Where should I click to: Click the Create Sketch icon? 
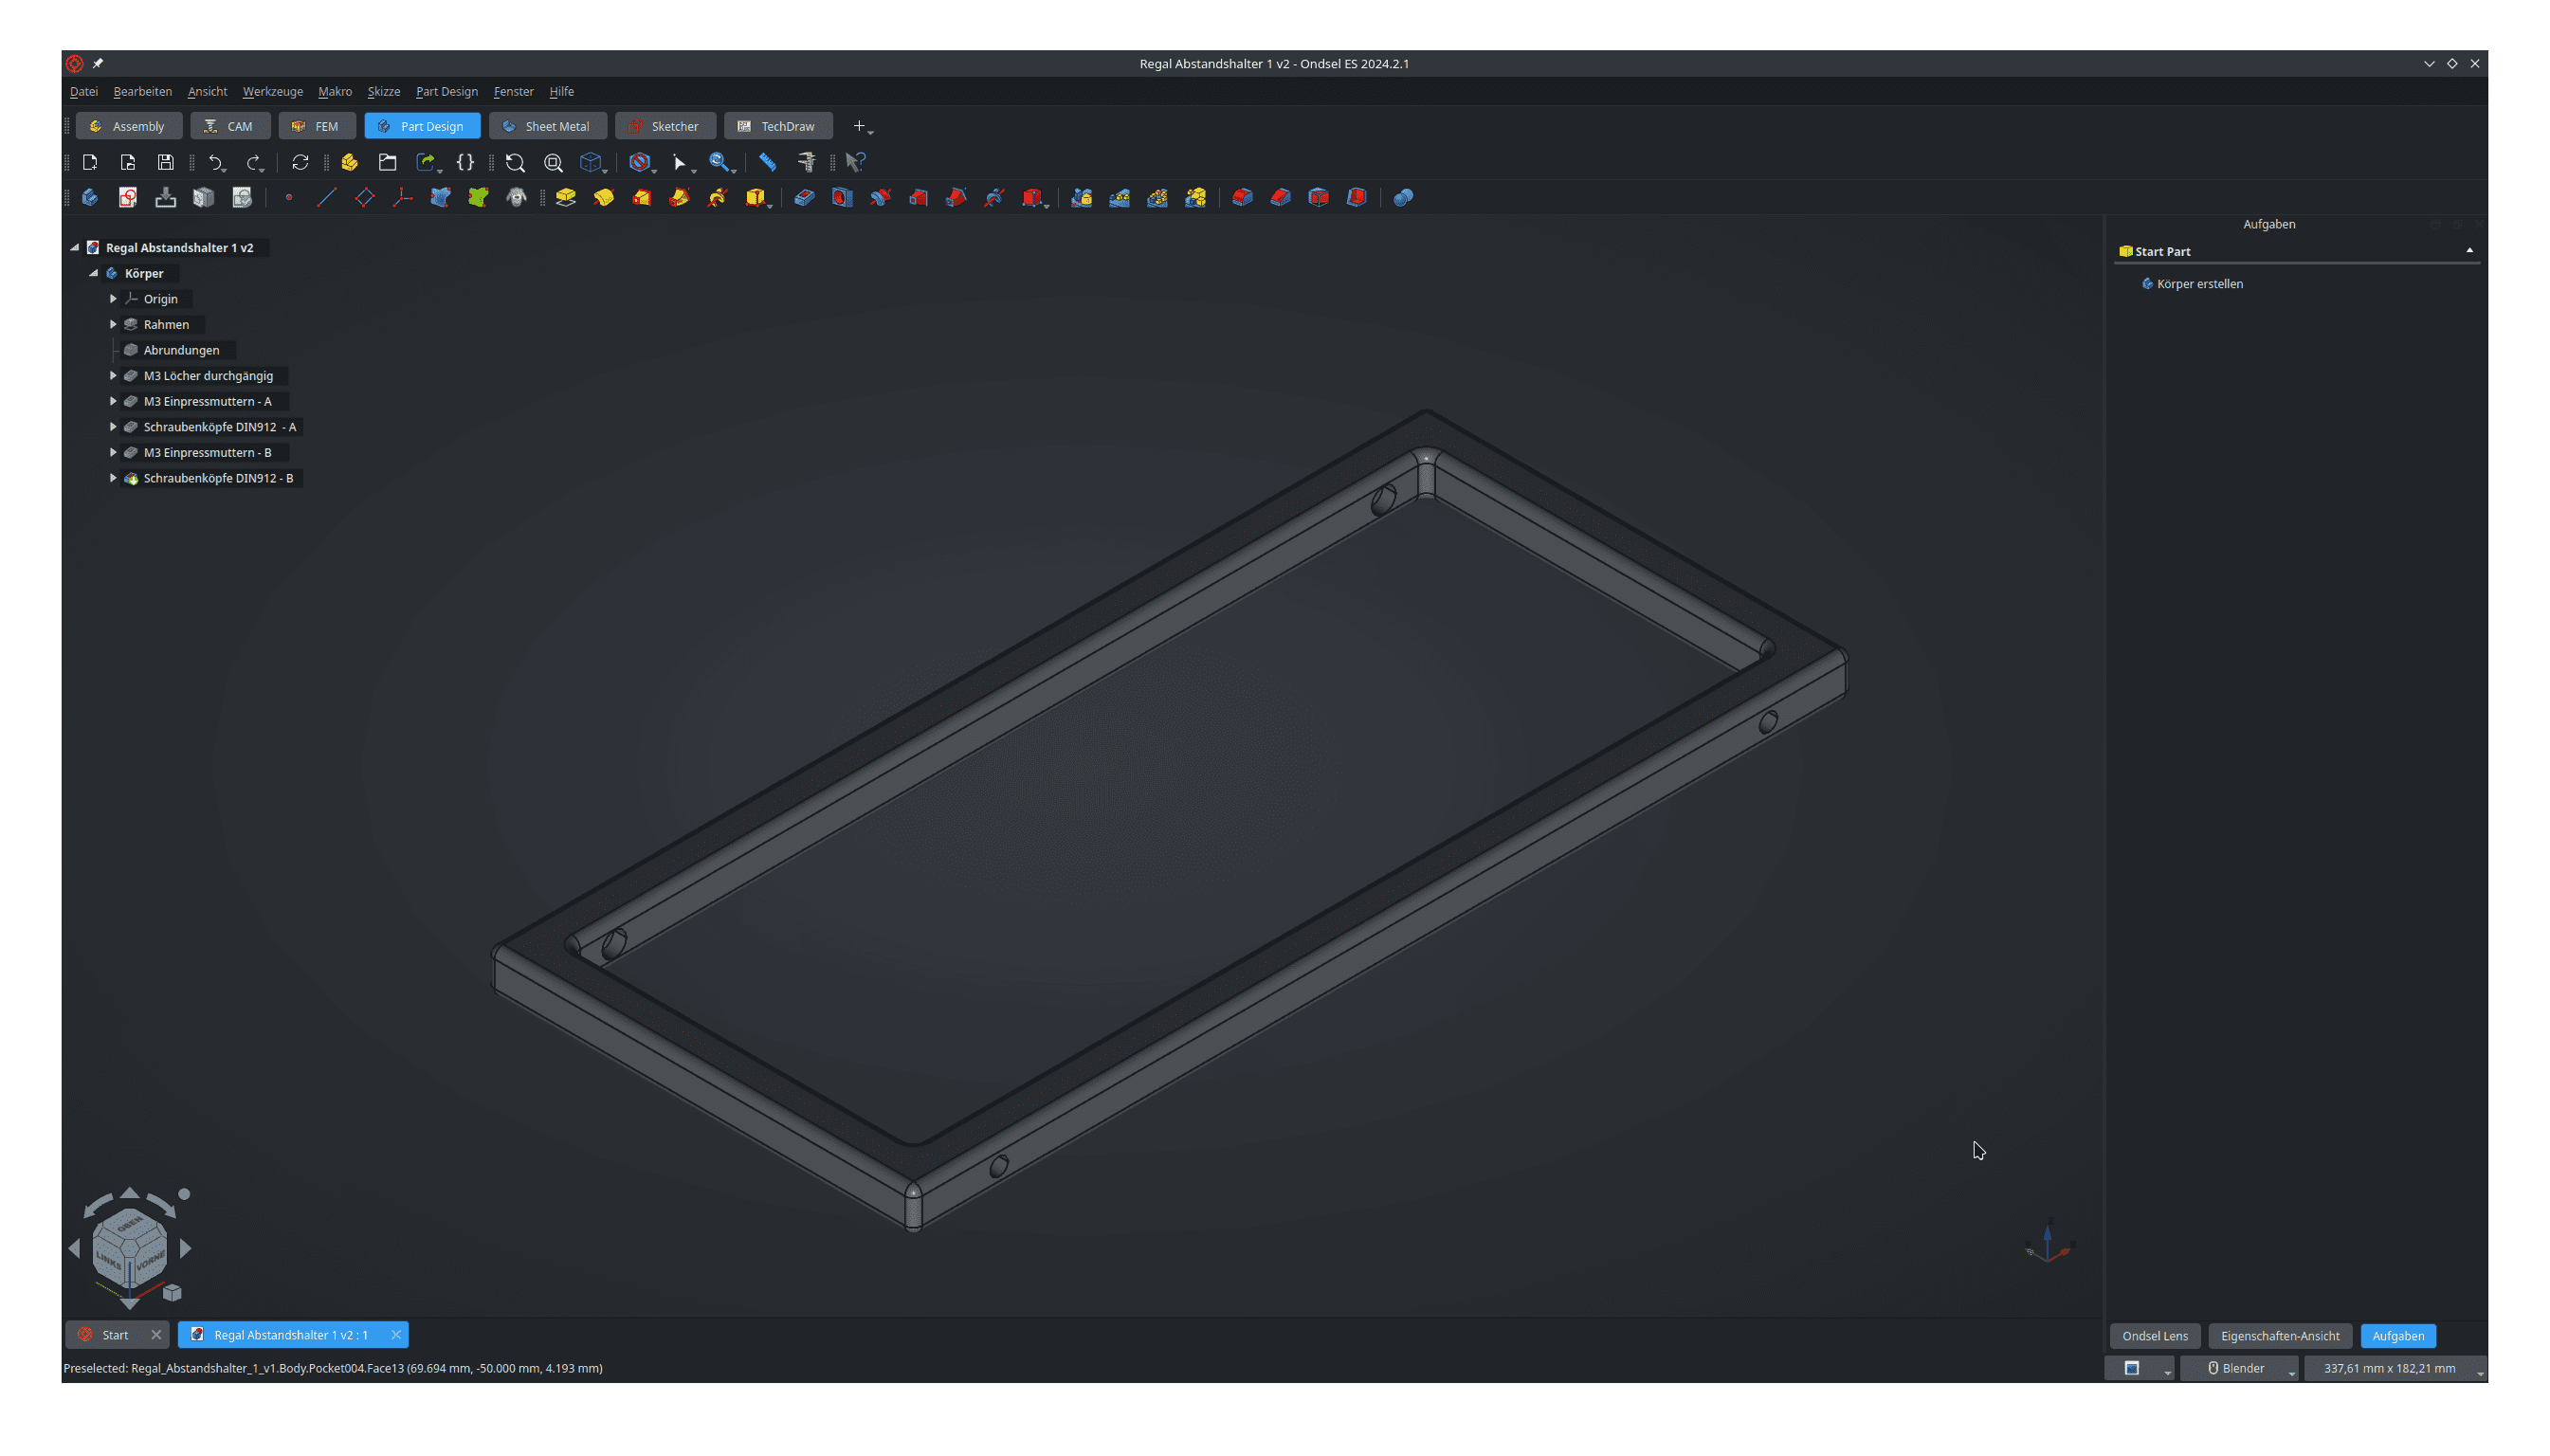tap(127, 197)
